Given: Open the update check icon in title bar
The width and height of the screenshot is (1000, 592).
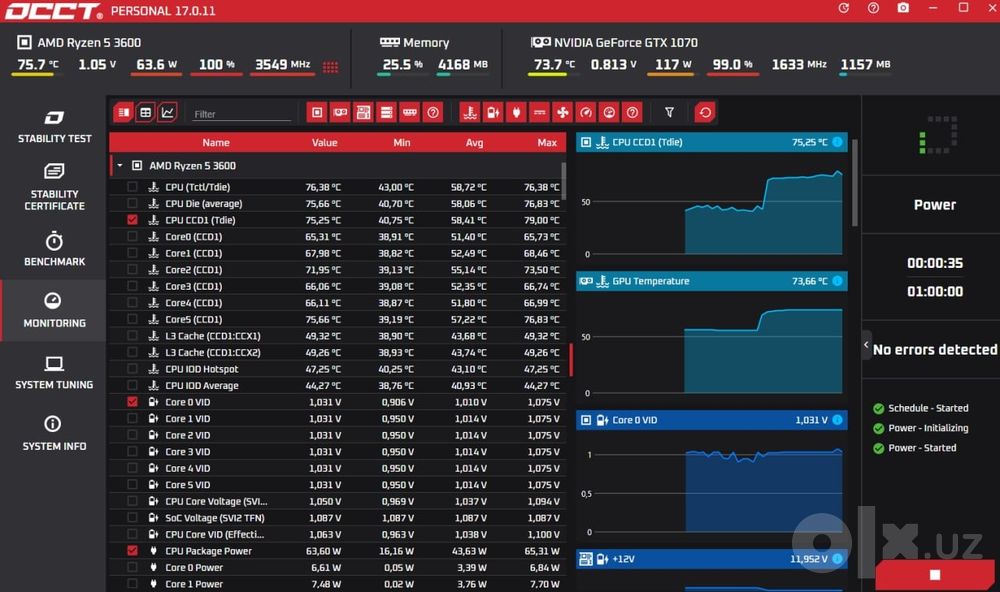Looking at the screenshot, I should pyautogui.click(x=844, y=8).
